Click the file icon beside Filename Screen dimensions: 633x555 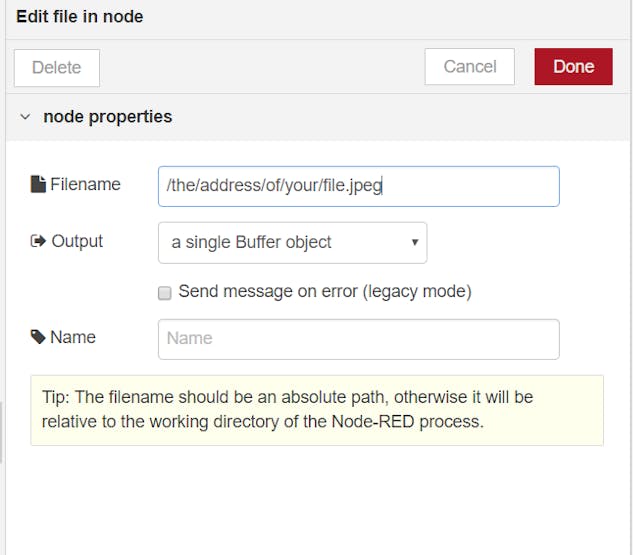click(38, 184)
